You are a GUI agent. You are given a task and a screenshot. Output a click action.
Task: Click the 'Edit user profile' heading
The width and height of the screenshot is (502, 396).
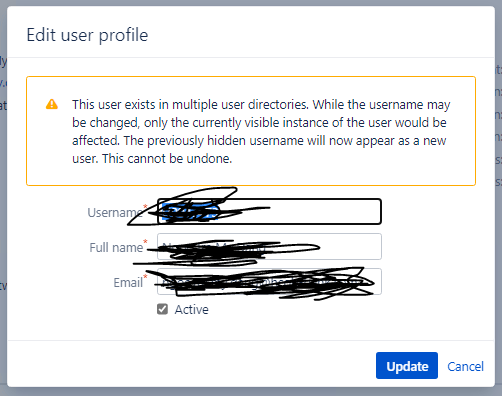pyautogui.click(x=87, y=35)
